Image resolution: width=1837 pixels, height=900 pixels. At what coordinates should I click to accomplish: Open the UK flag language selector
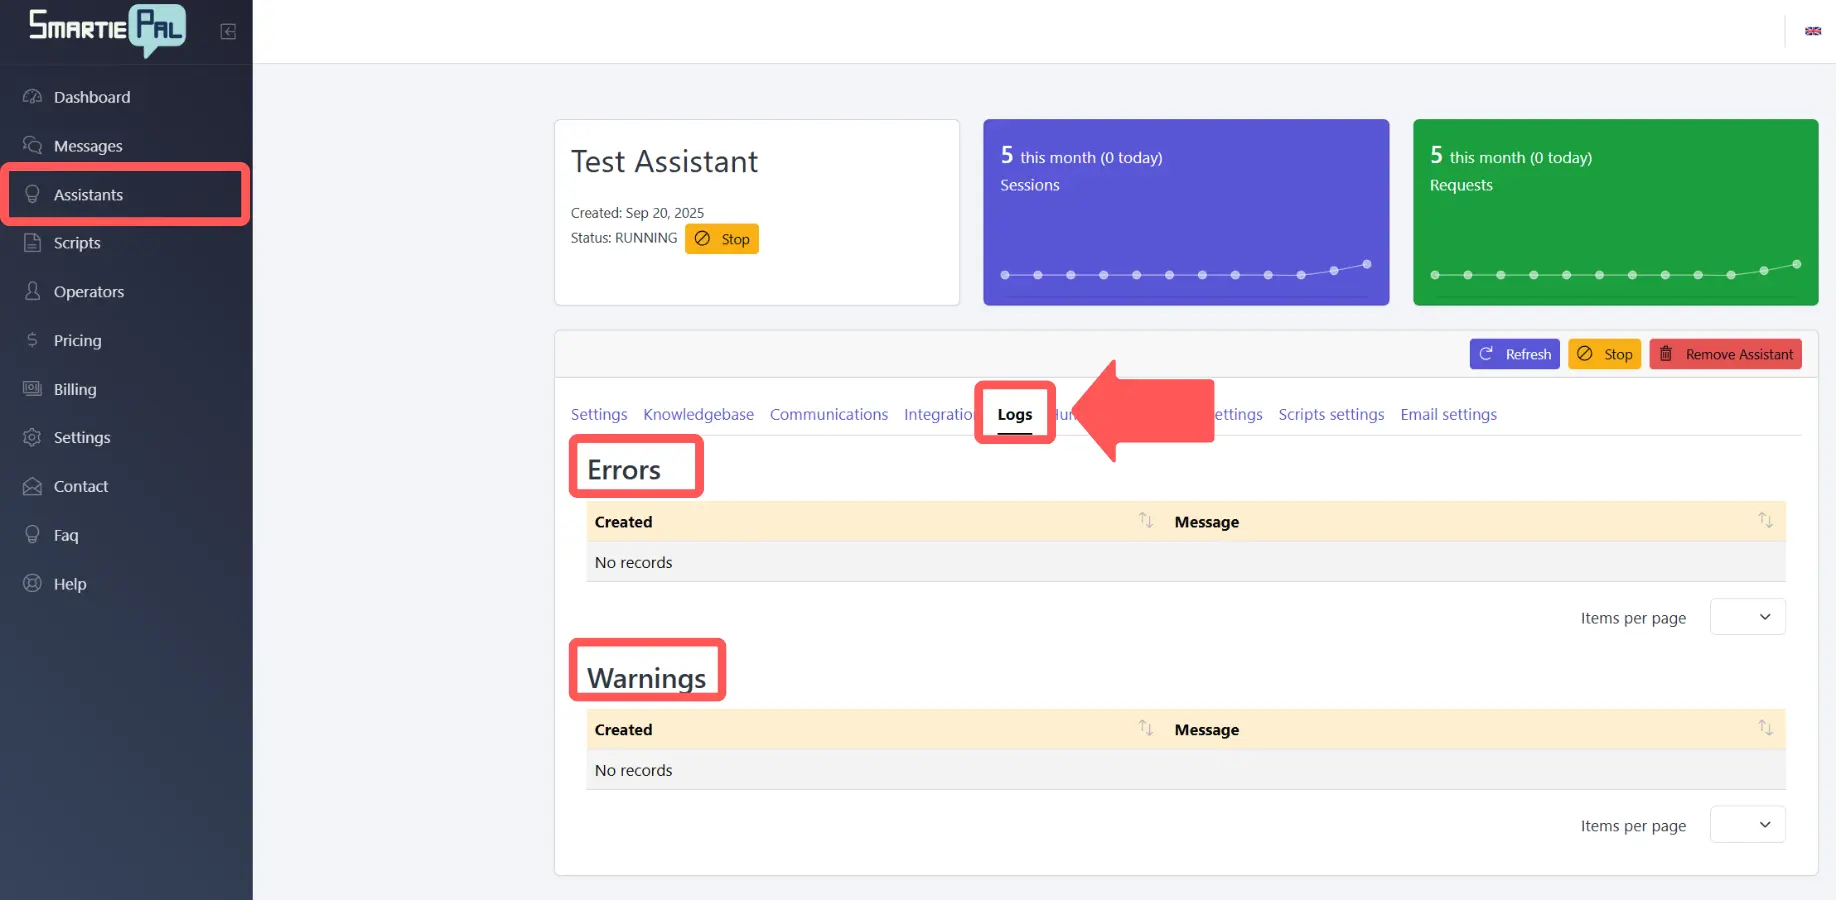(x=1813, y=31)
